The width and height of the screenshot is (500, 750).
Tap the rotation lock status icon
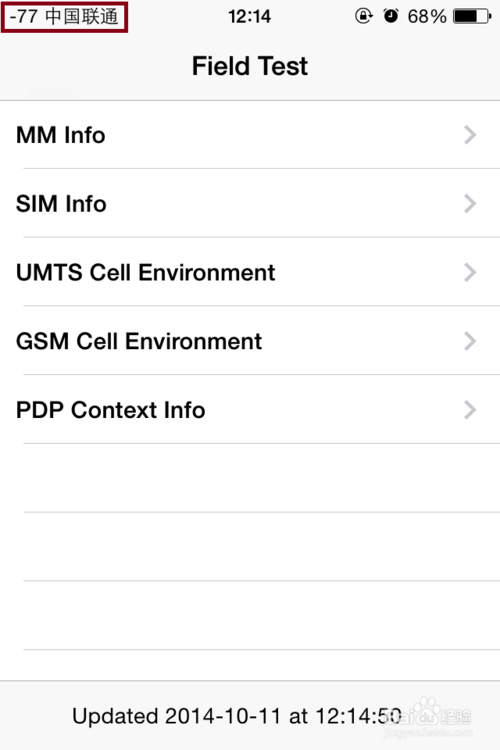pyautogui.click(x=364, y=16)
